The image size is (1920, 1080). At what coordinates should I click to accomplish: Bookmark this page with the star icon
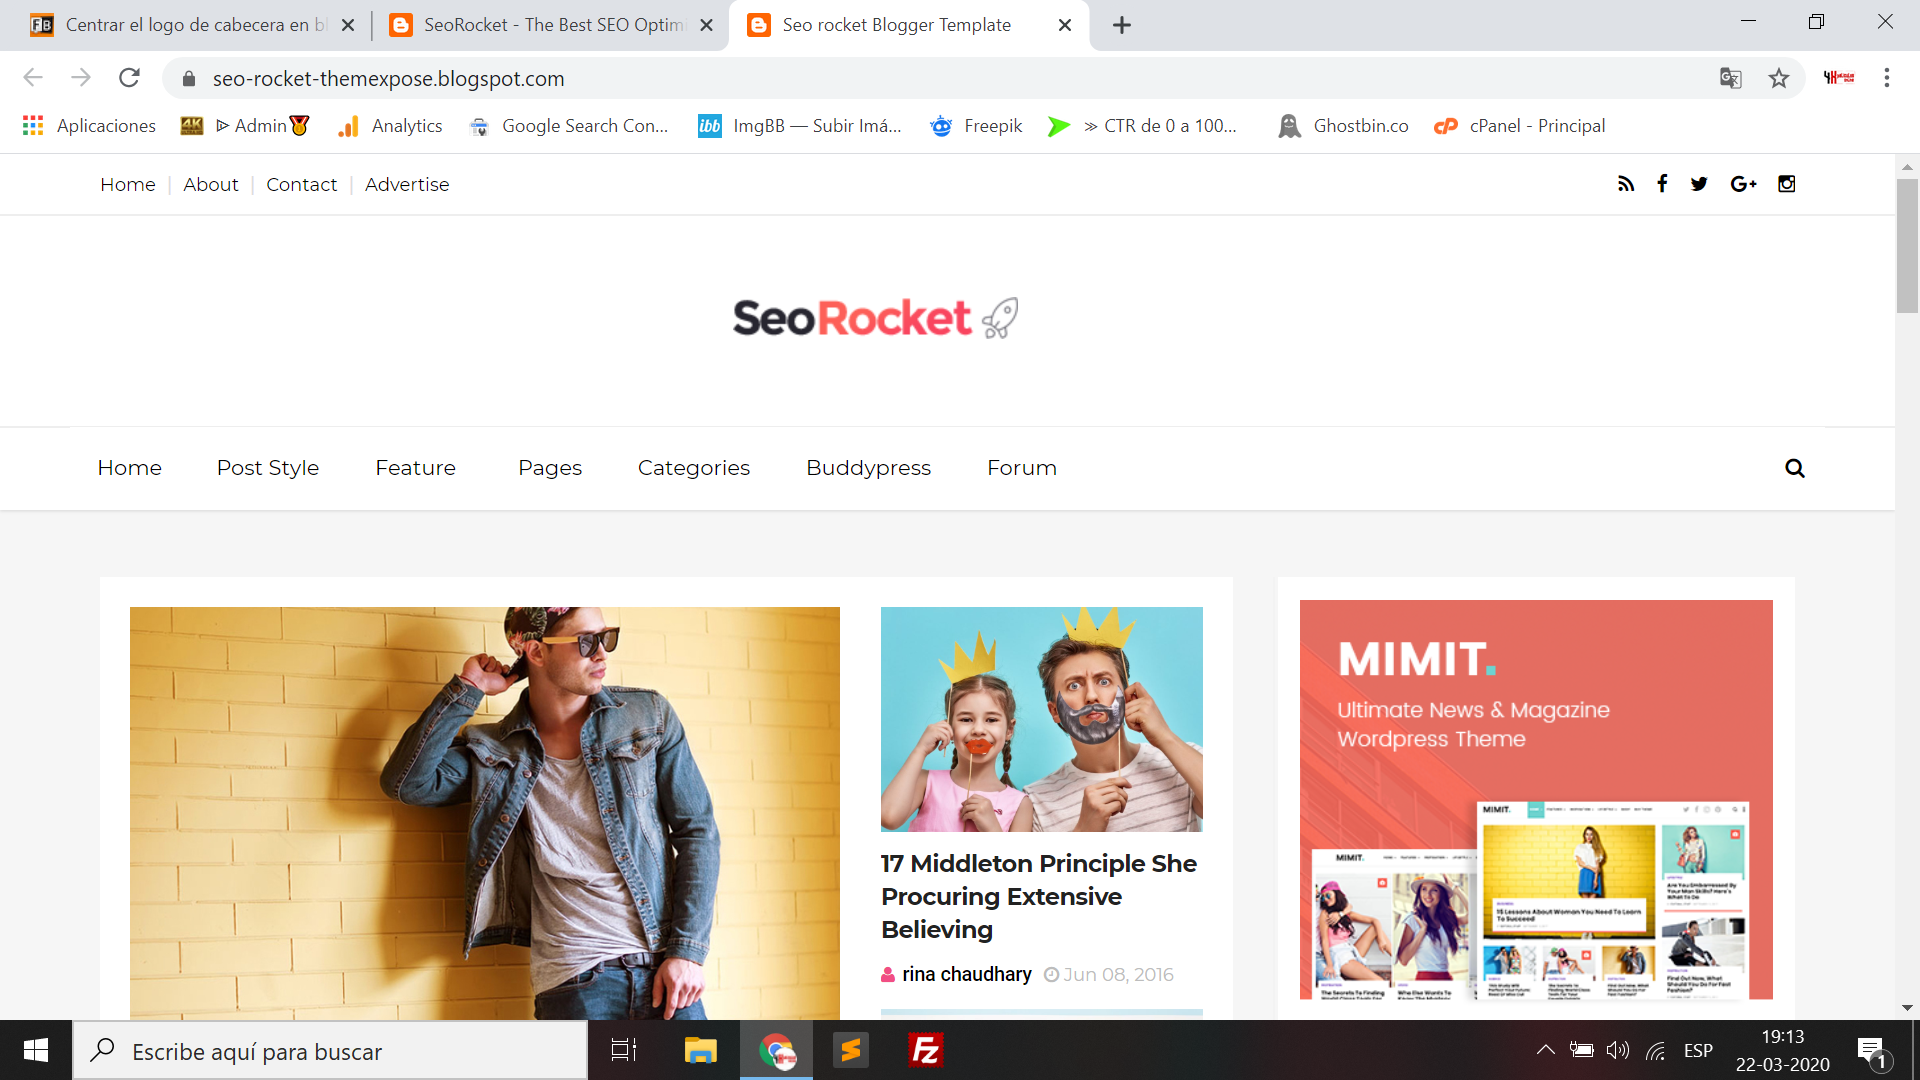[1779, 78]
